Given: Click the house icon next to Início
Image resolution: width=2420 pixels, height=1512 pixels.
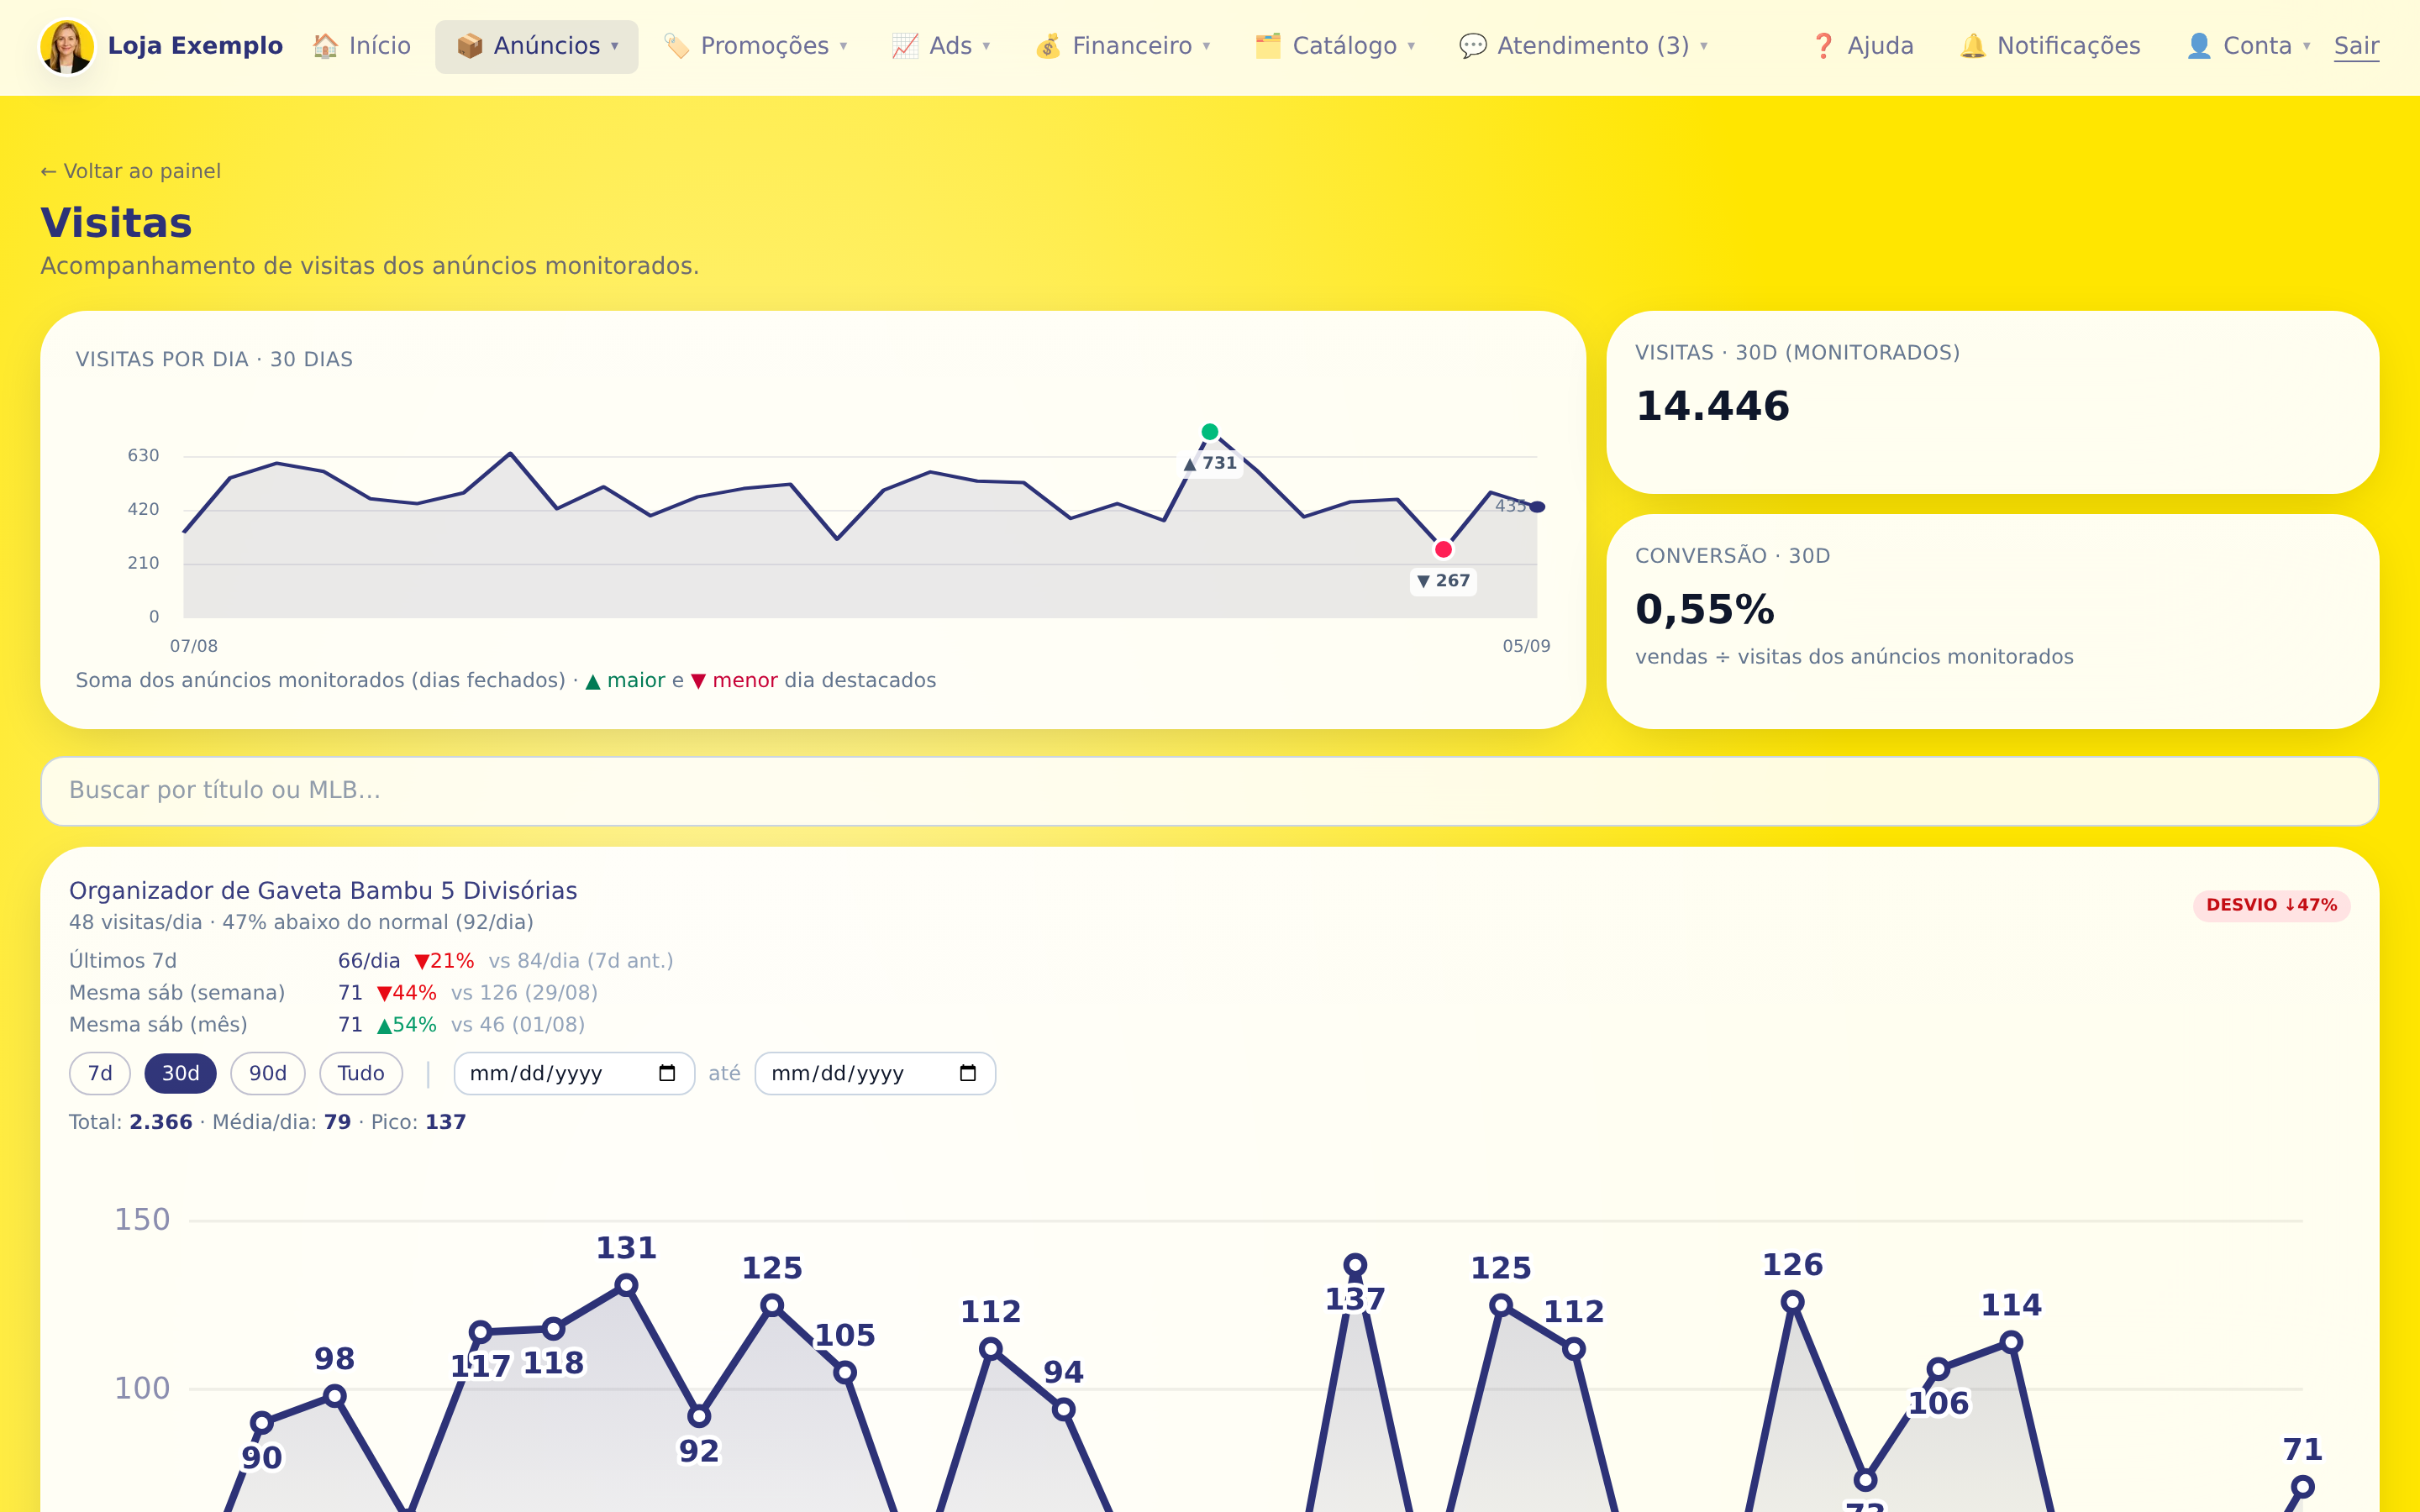Looking at the screenshot, I should pyautogui.click(x=325, y=46).
